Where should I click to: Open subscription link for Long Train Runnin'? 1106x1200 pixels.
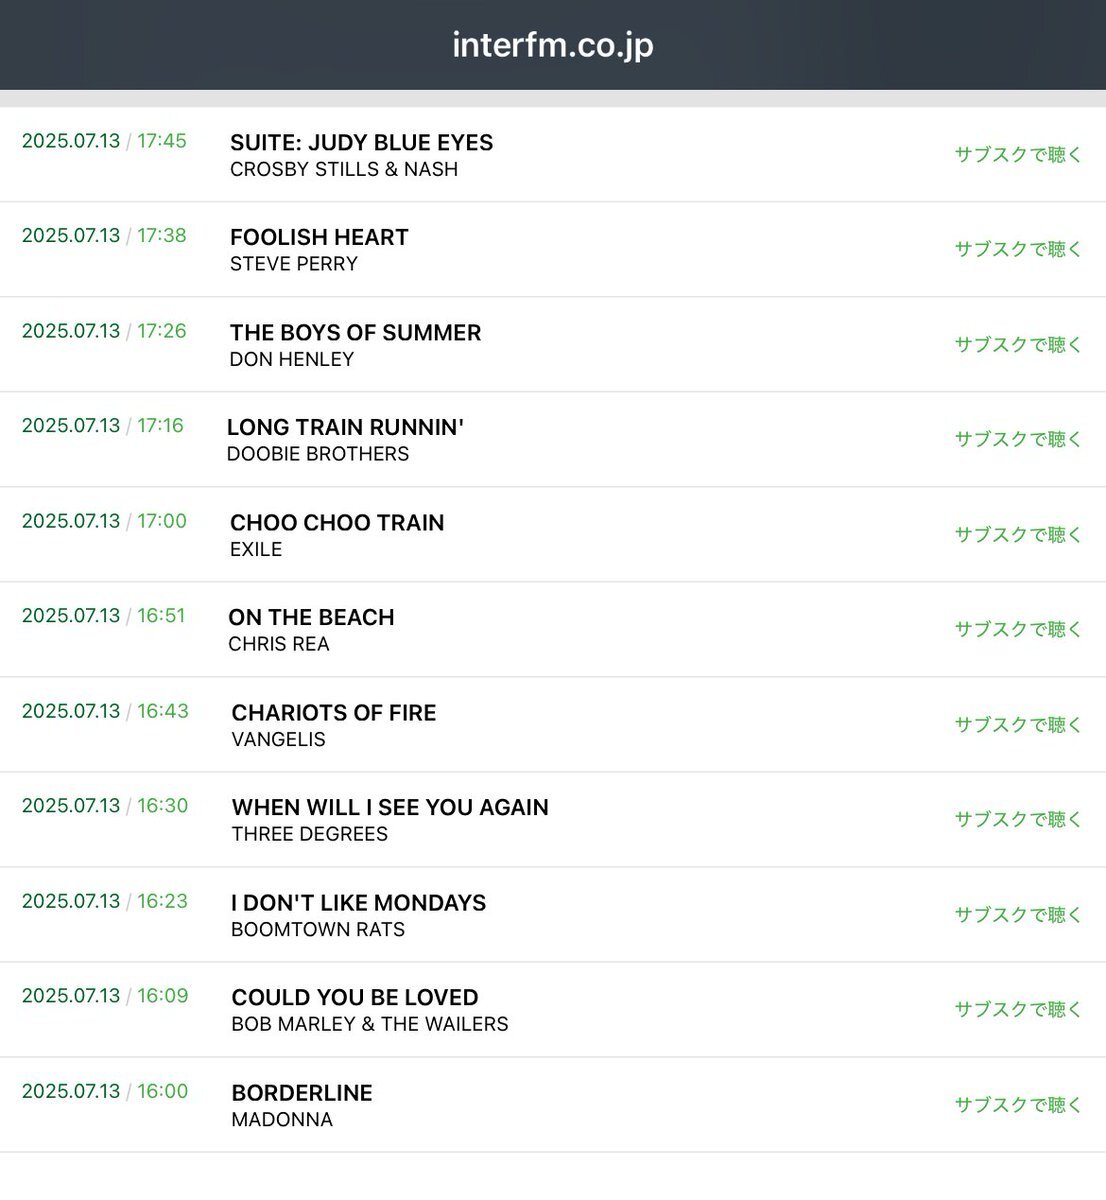(x=1018, y=439)
